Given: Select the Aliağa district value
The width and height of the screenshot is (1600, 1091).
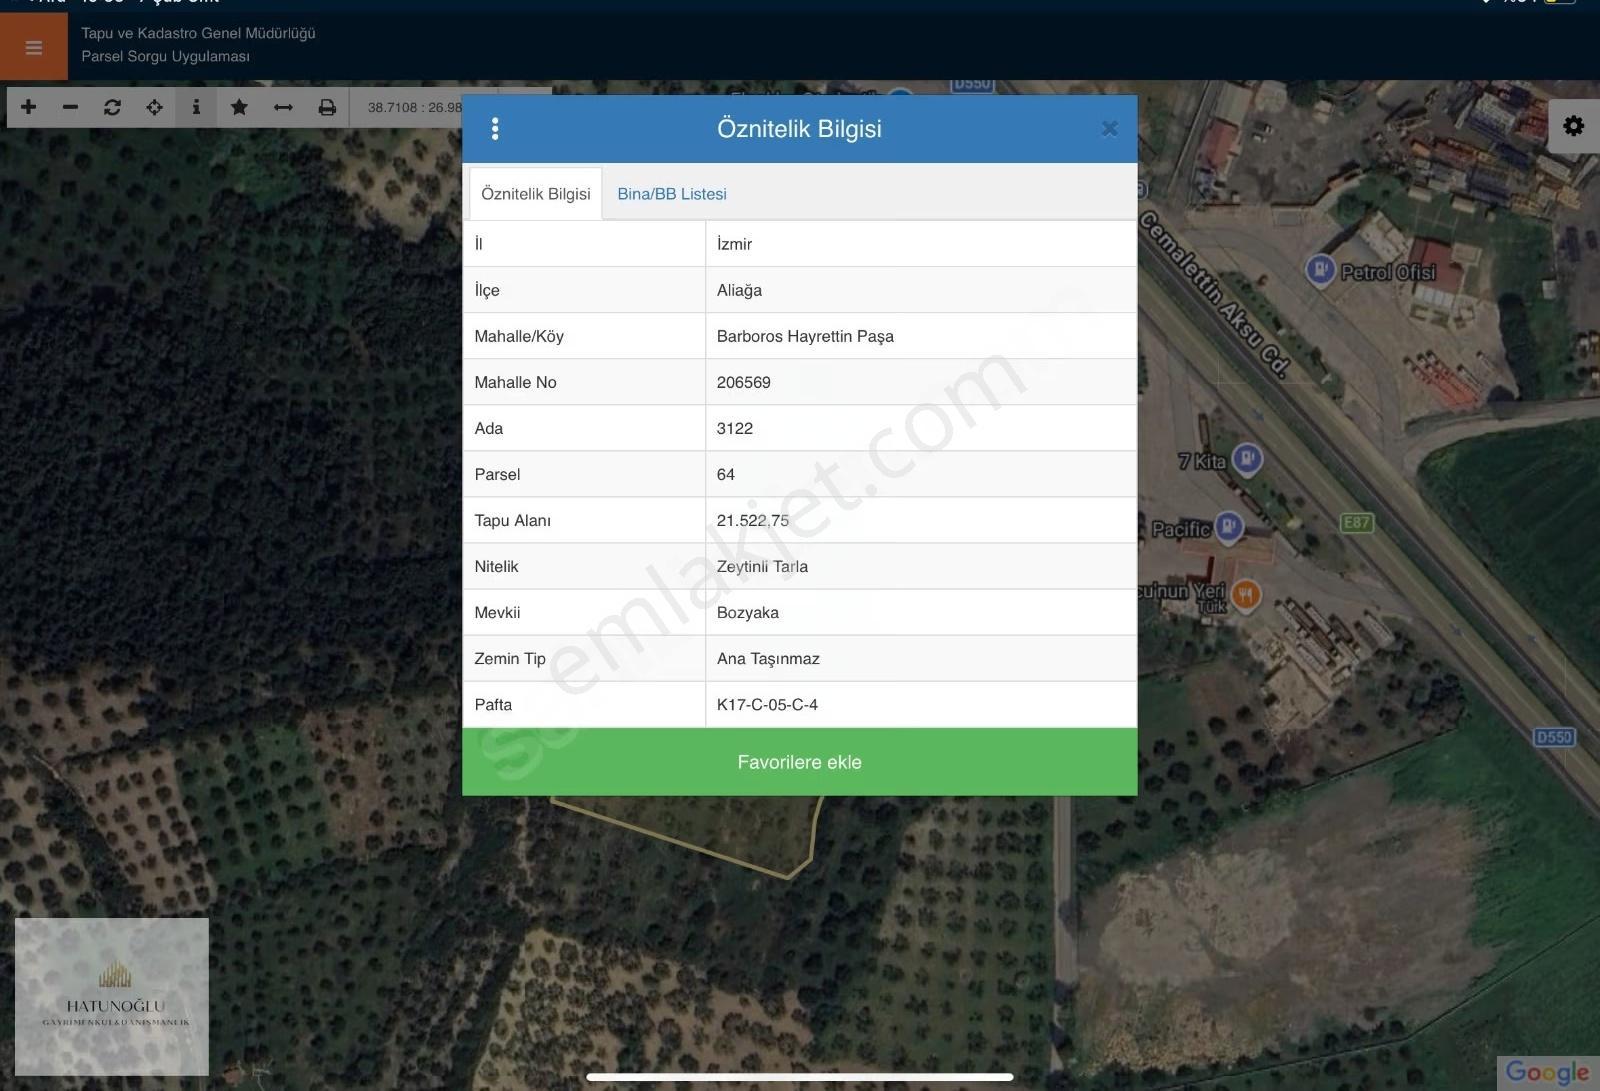Looking at the screenshot, I should [x=921, y=290].
